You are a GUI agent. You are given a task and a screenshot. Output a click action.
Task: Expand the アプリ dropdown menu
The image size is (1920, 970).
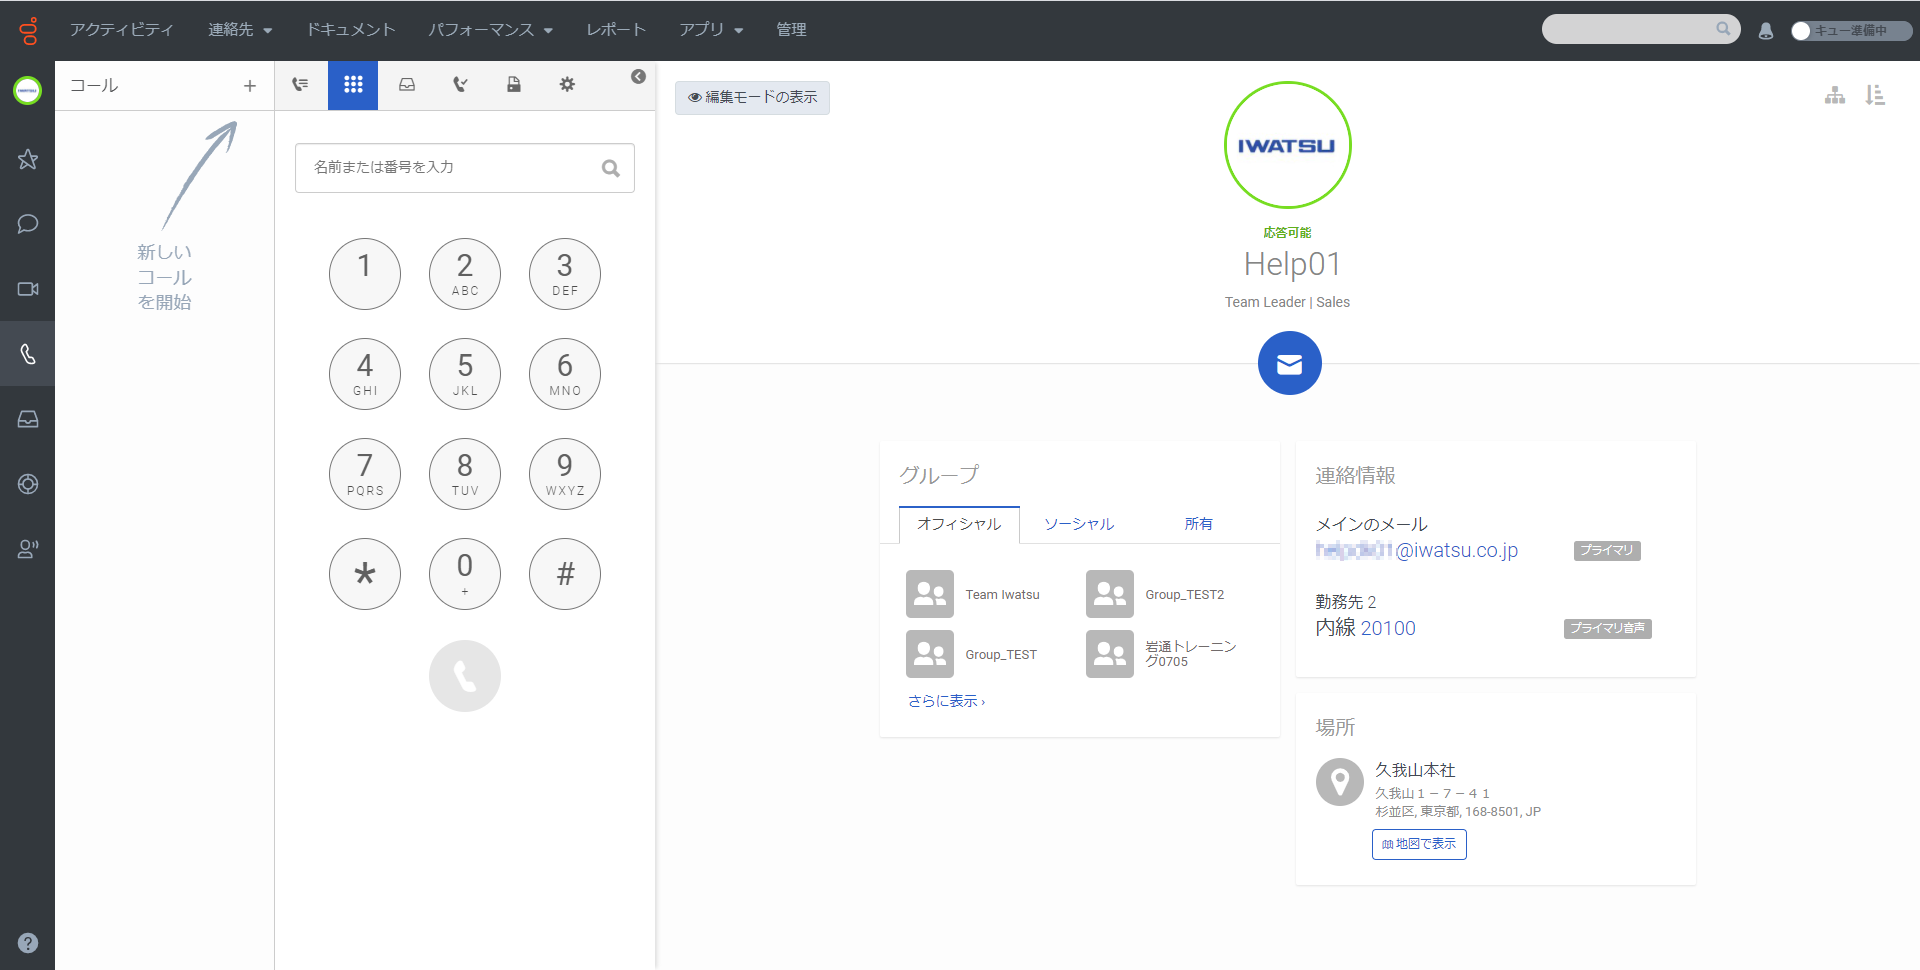click(711, 30)
